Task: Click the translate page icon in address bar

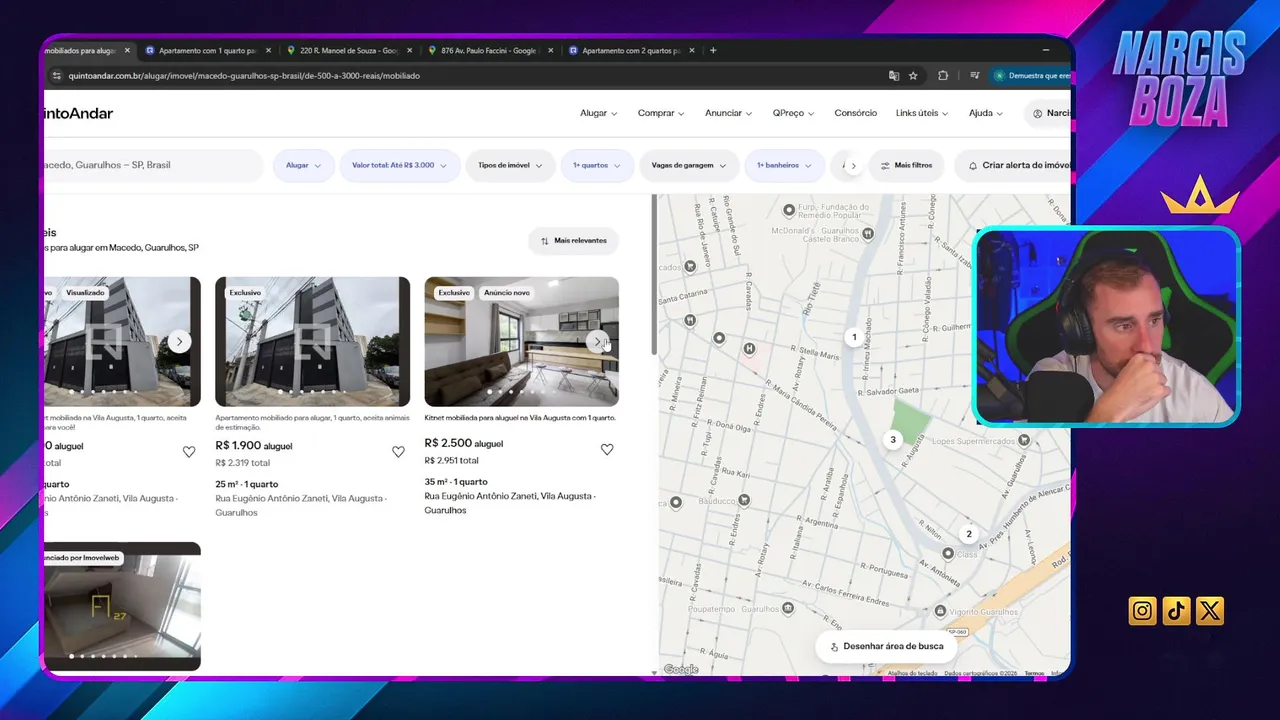Action: [x=894, y=76]
